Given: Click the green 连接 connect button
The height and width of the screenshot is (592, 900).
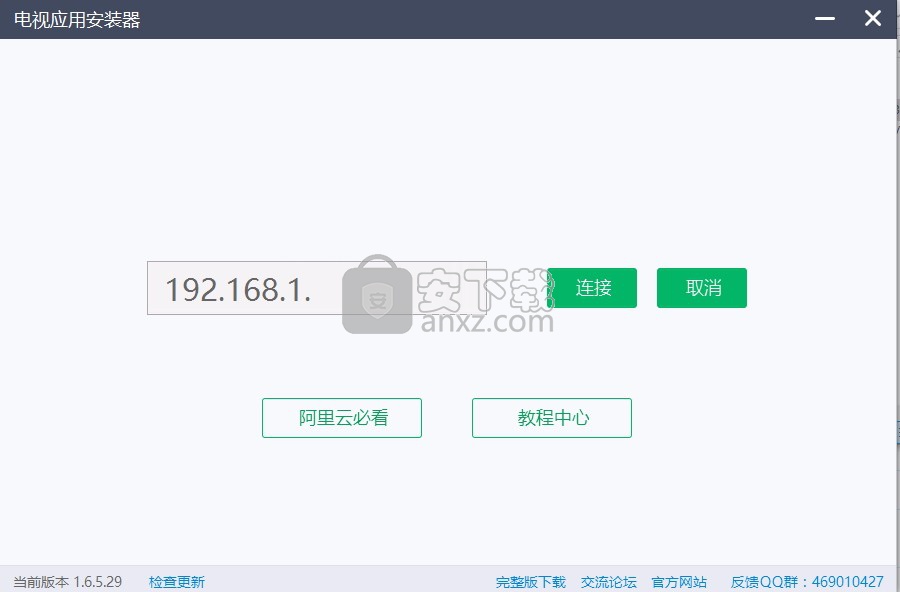Looking at the screenshot, I should click(592, 288).
